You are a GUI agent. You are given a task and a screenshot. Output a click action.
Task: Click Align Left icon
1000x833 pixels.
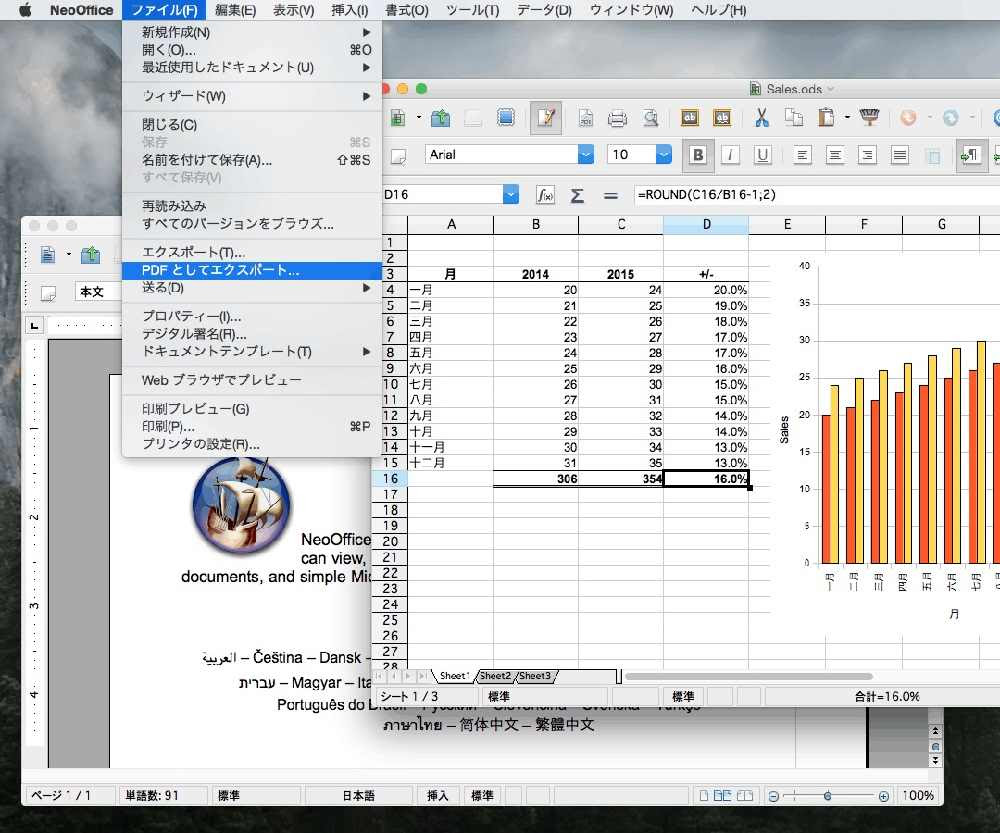coord(802,155)
